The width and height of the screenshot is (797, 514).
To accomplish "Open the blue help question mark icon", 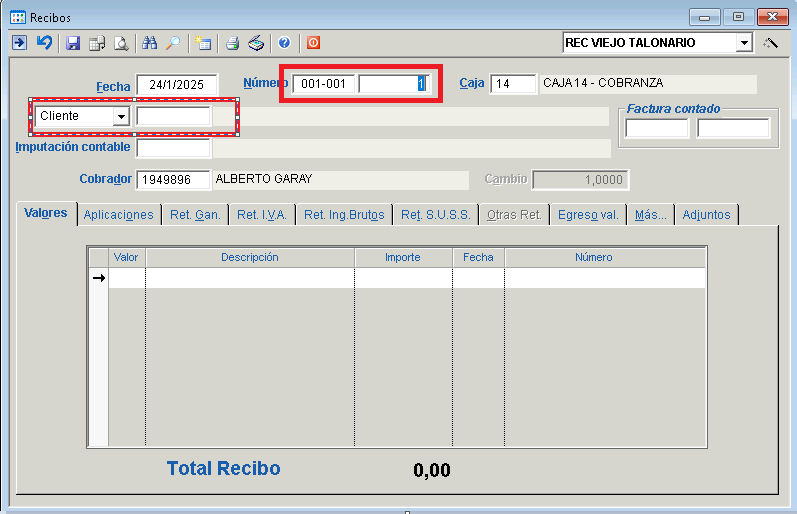I will (285, 43).
